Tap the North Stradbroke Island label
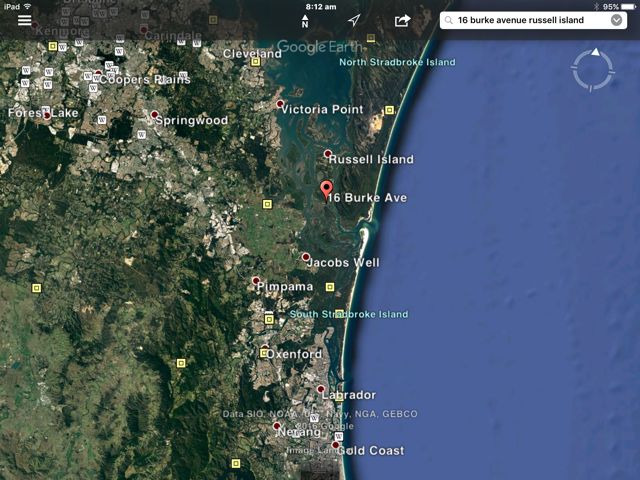The width and height of the screenshot is (640, 480). tap(396, 62)
